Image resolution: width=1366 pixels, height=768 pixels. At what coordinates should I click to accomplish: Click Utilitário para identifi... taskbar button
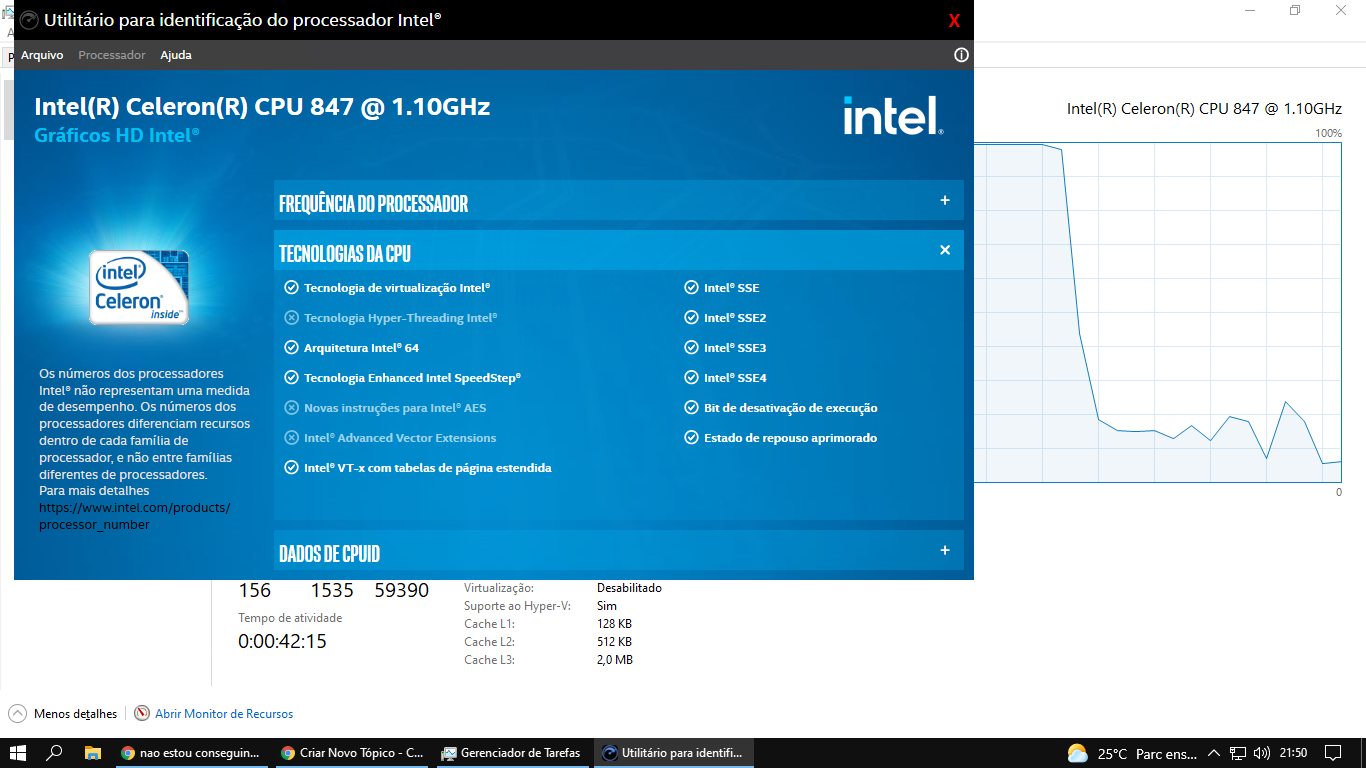coord(674,753)
